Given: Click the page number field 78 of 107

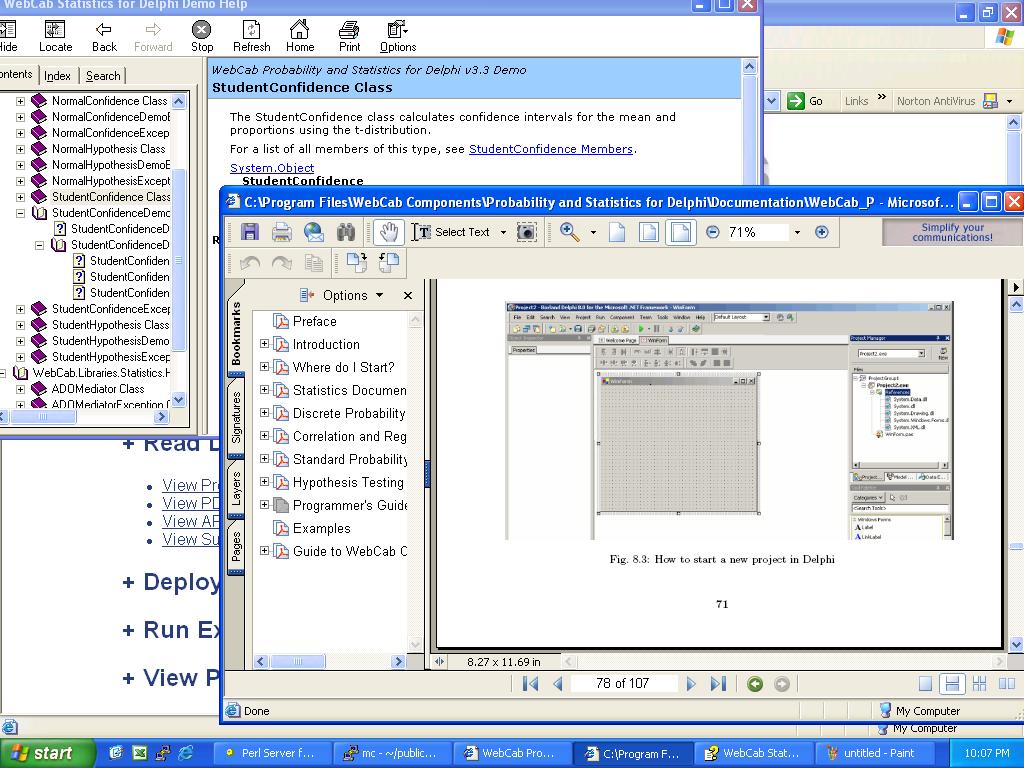Looking at the screenshot, I should (x=622, y=684).
